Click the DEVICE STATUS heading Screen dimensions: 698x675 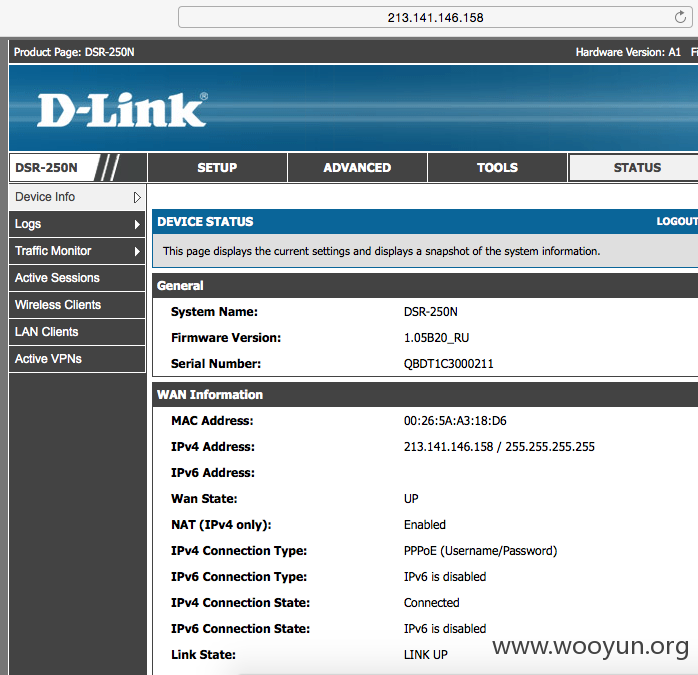(x=205, y=222)
